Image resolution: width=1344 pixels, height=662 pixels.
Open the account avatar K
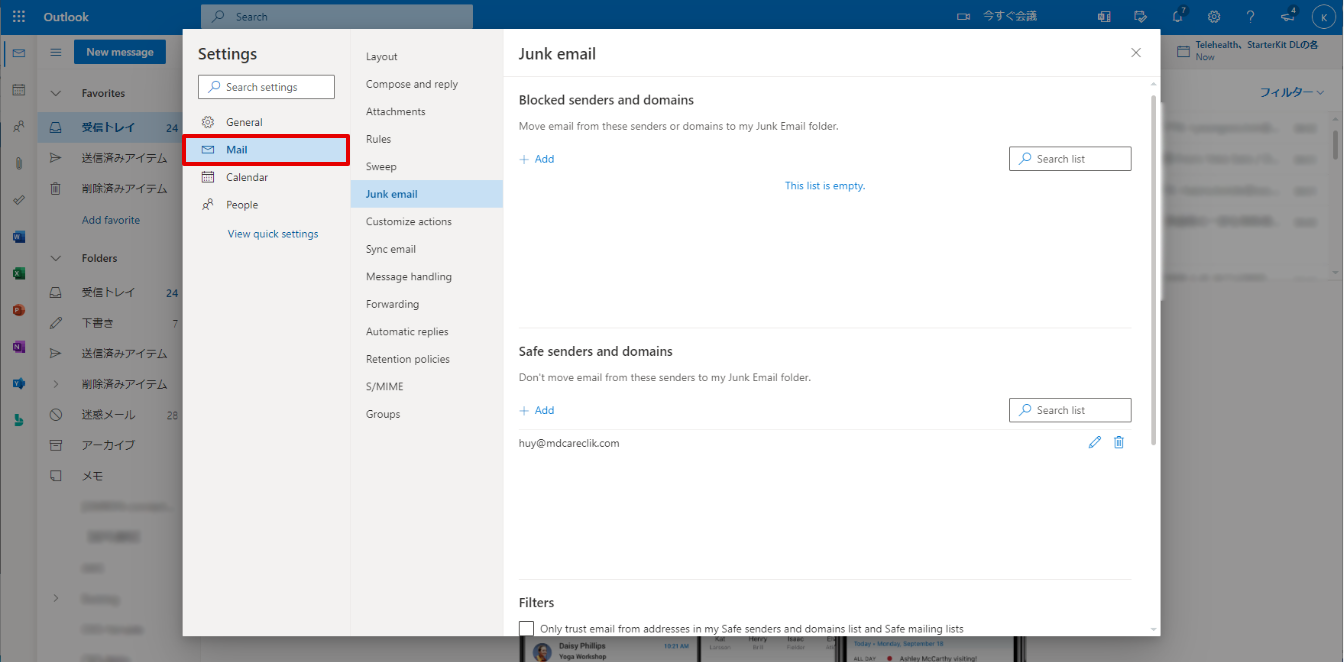tap(1324, 17)
